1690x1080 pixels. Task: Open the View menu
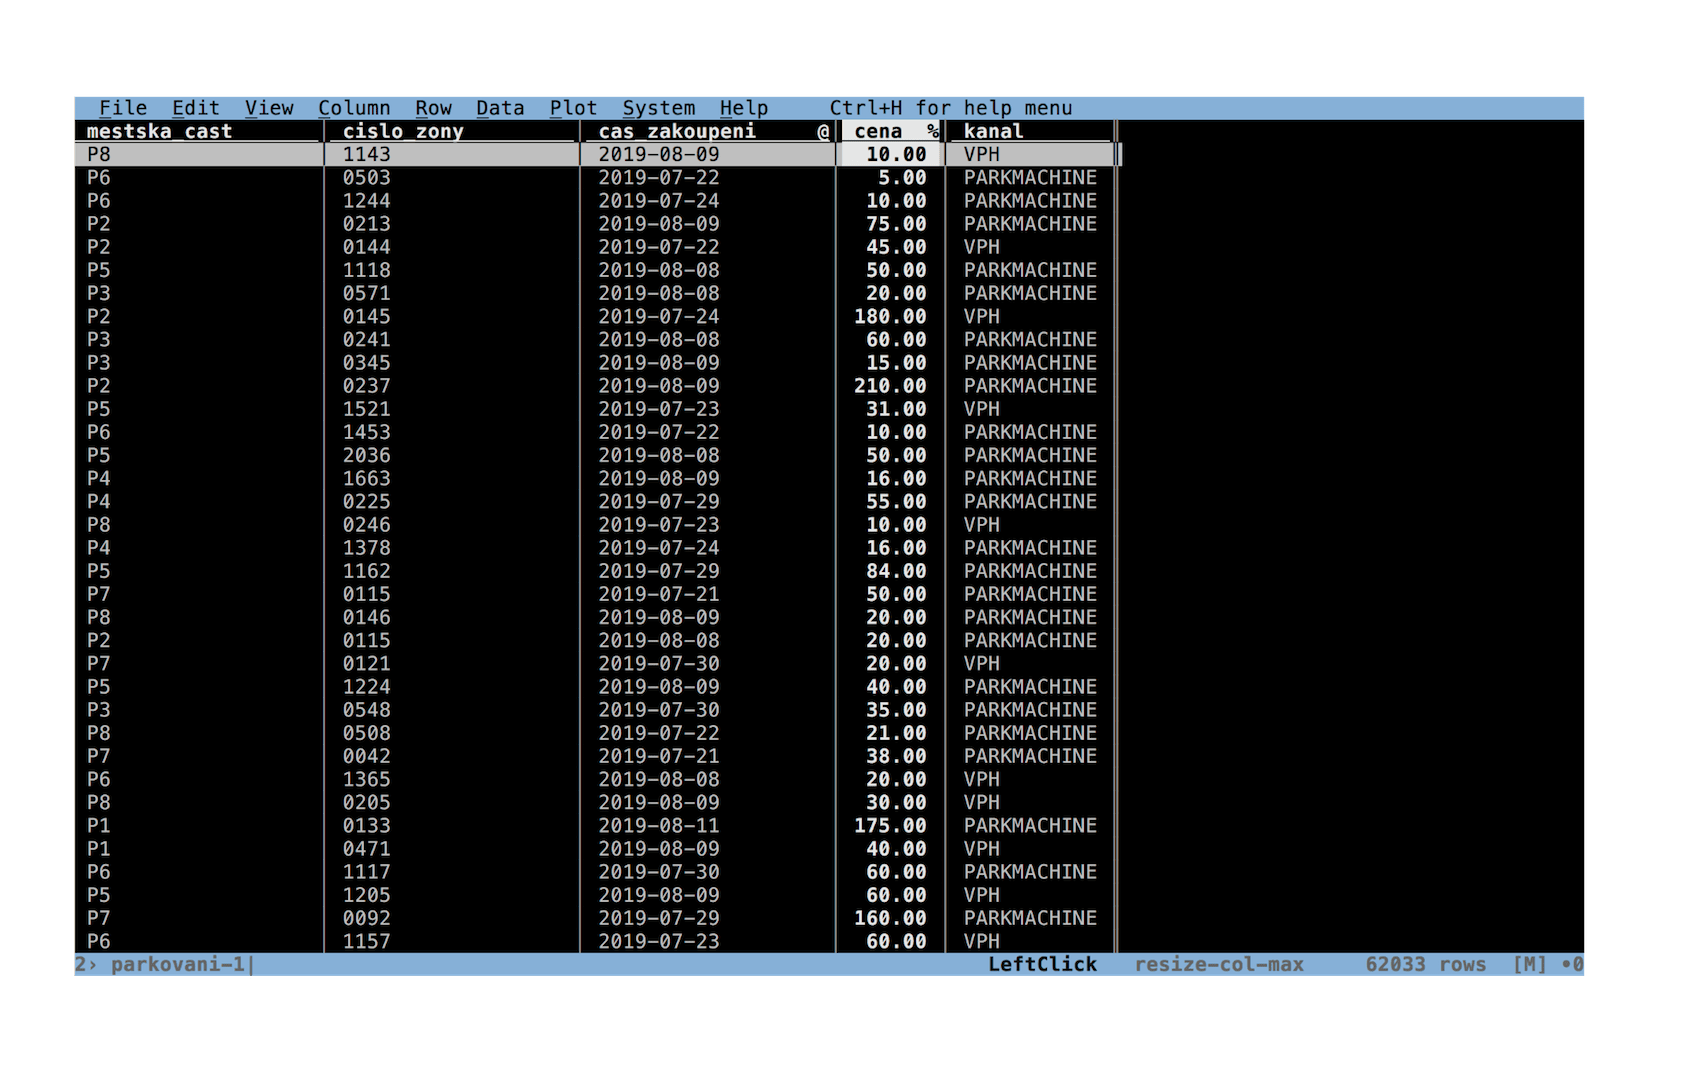[269, 108]
